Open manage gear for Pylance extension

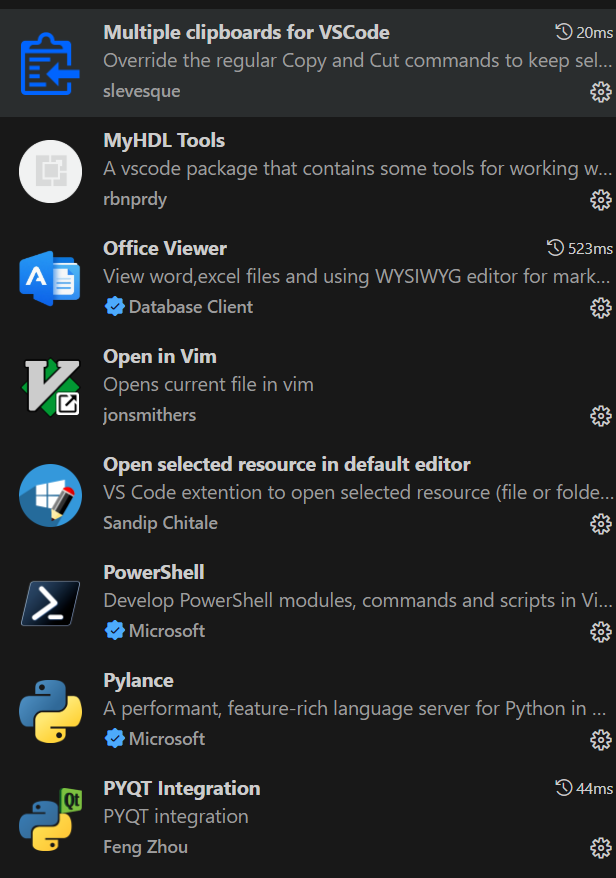(601, 740)
